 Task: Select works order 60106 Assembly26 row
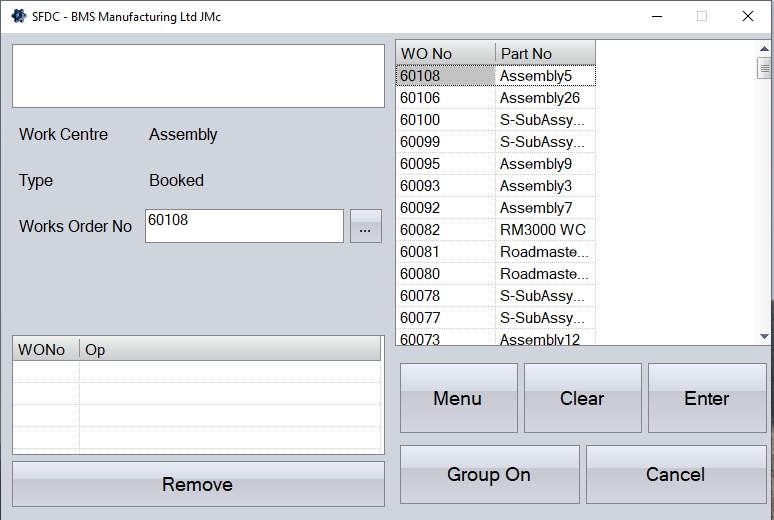click(495, 98)
